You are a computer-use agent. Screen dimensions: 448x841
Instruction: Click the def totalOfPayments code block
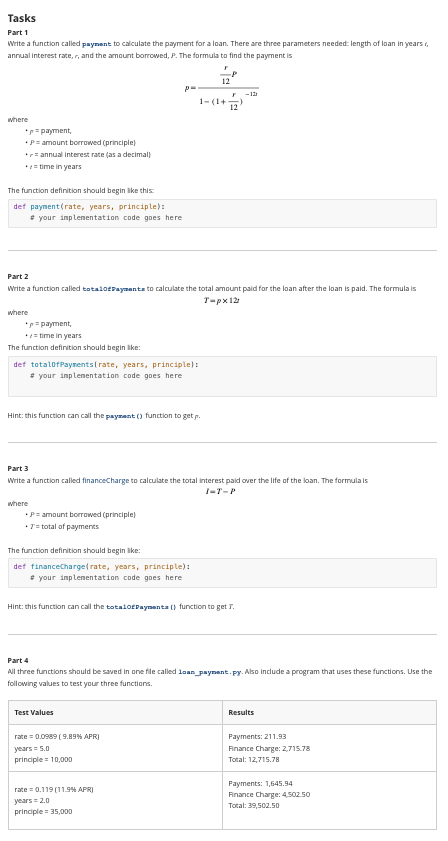[x=222, y=376]
